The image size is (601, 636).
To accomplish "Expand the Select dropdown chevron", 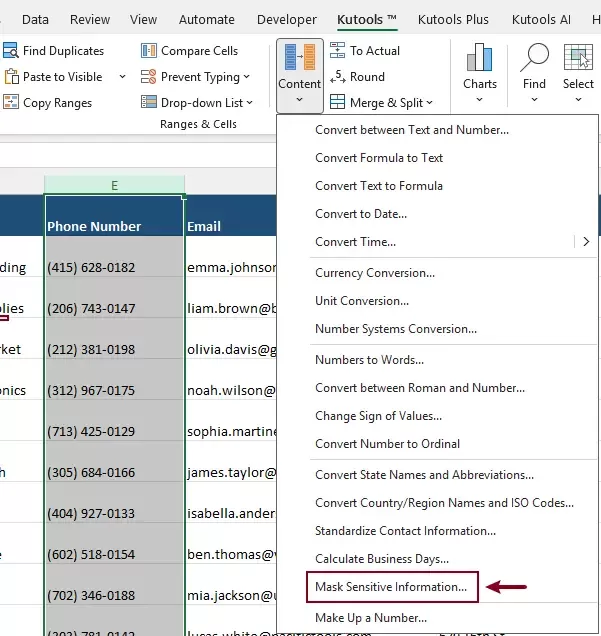I will (x=578, y=100).
